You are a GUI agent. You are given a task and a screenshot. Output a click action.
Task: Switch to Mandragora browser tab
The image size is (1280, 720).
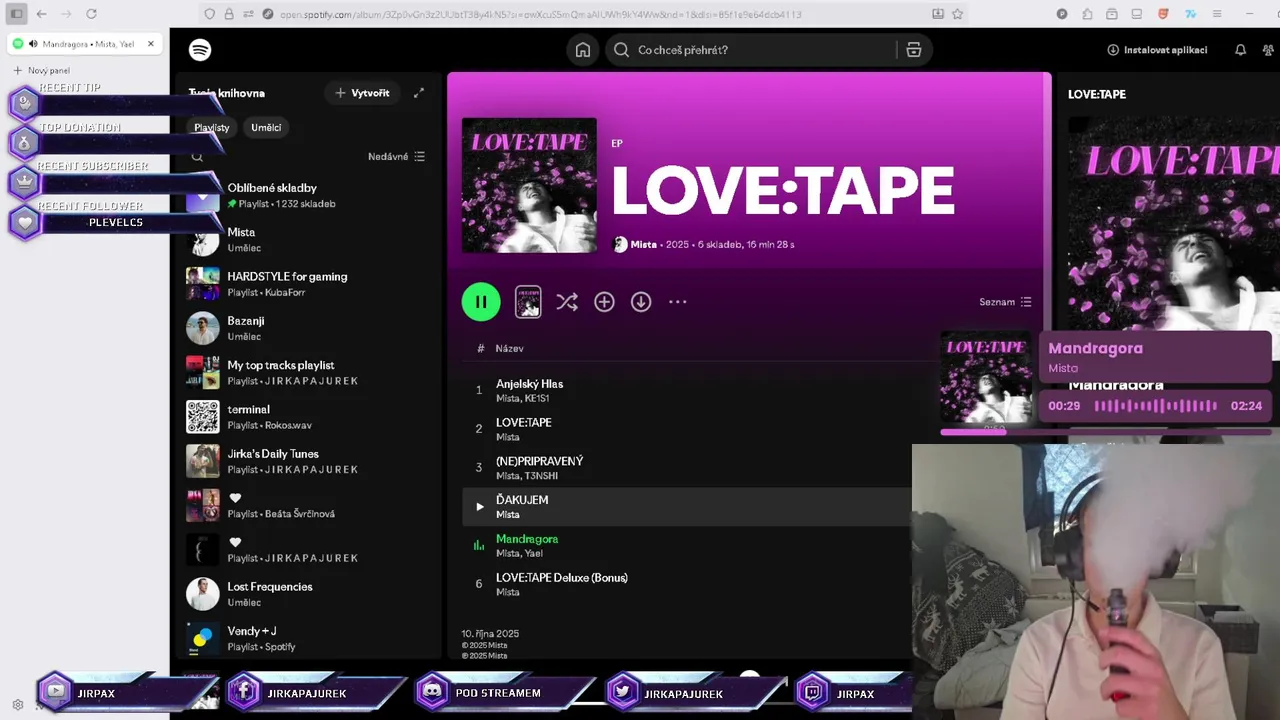point(85,44)
